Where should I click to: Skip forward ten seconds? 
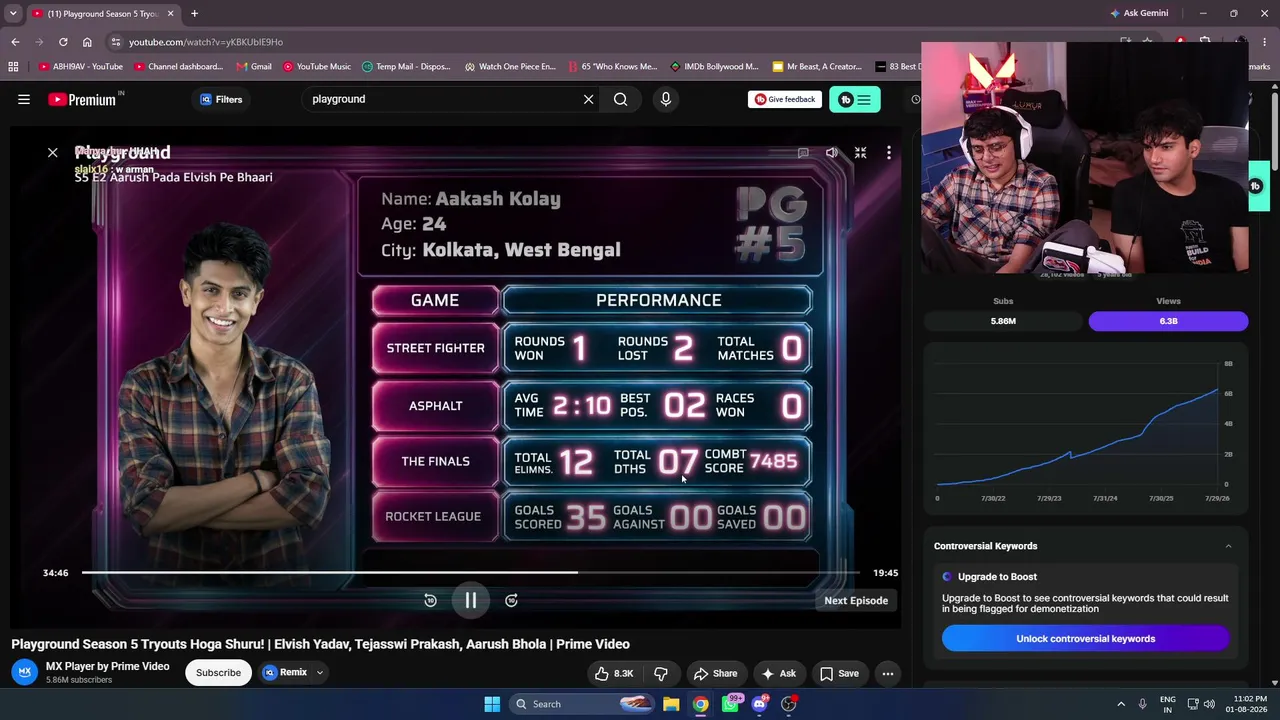(x=511, y=600)
